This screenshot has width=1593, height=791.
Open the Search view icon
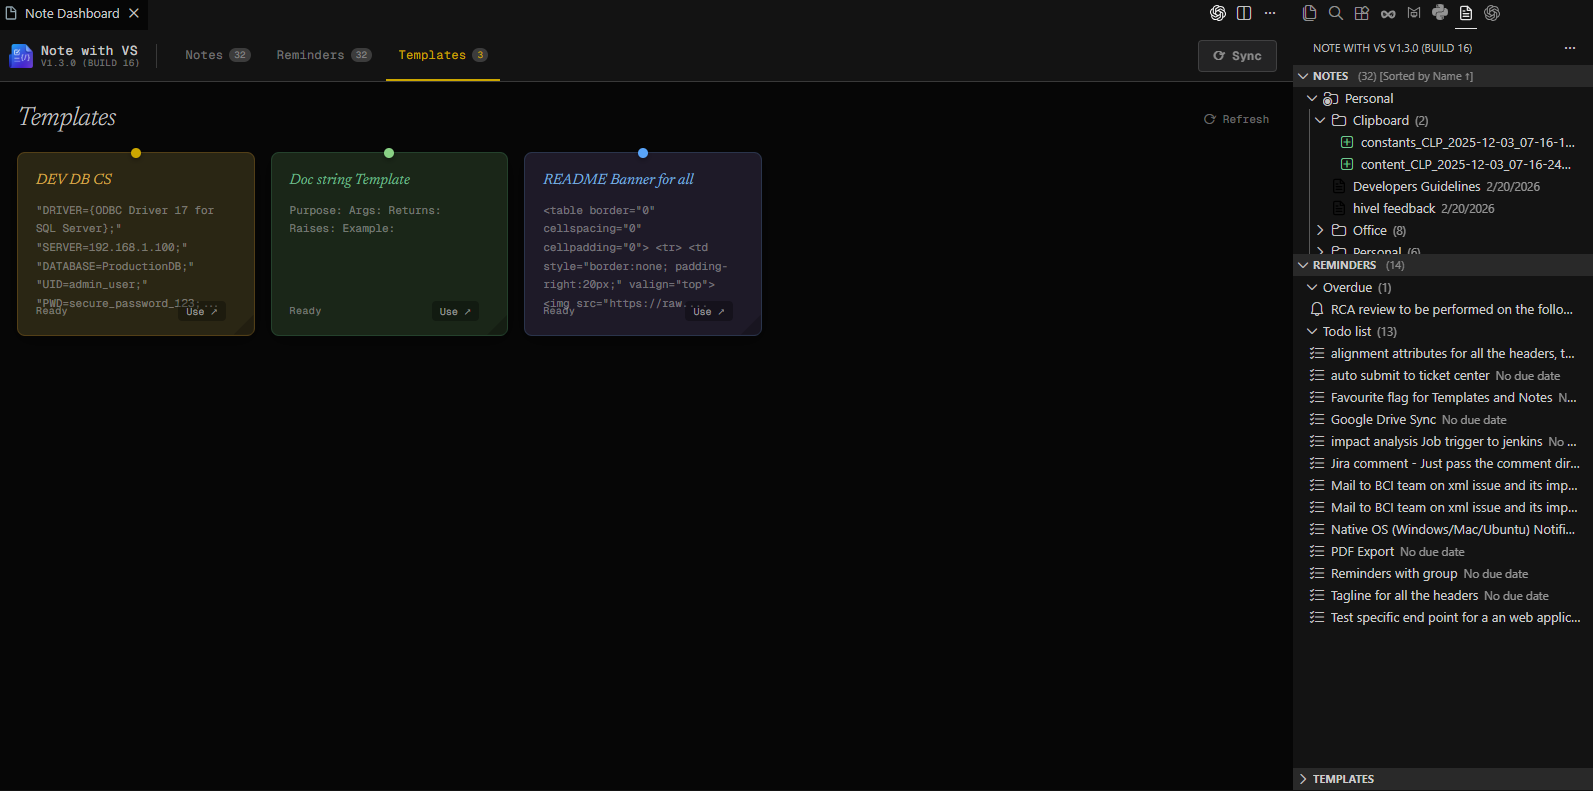1336,13
